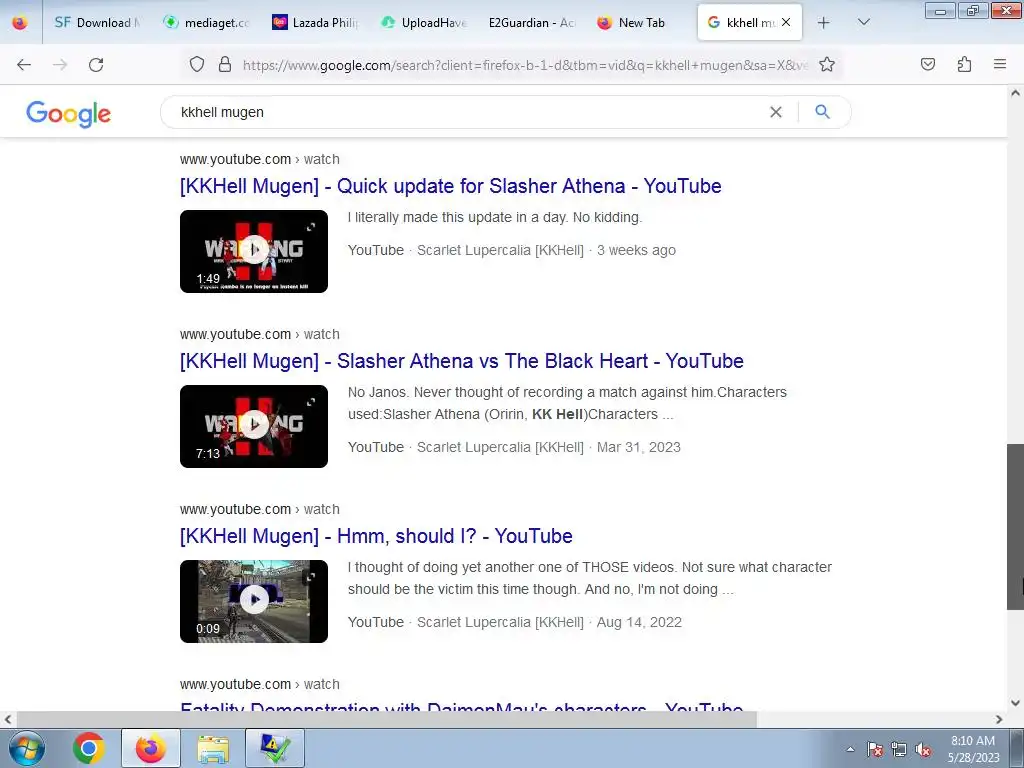Click the horizontal scrollbar thumb
The width and height of the screenshot is (1024, 768).
(385, 719)
